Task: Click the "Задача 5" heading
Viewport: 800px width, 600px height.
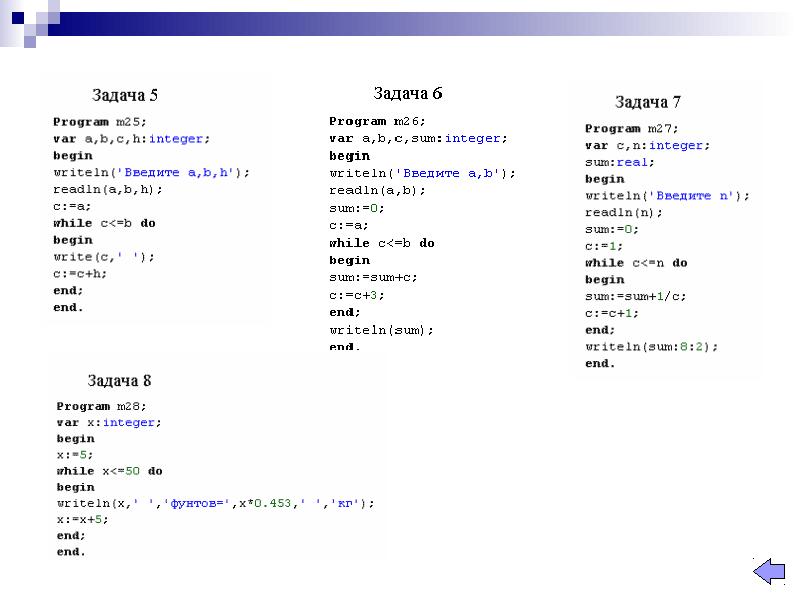Action: [125, 96]
